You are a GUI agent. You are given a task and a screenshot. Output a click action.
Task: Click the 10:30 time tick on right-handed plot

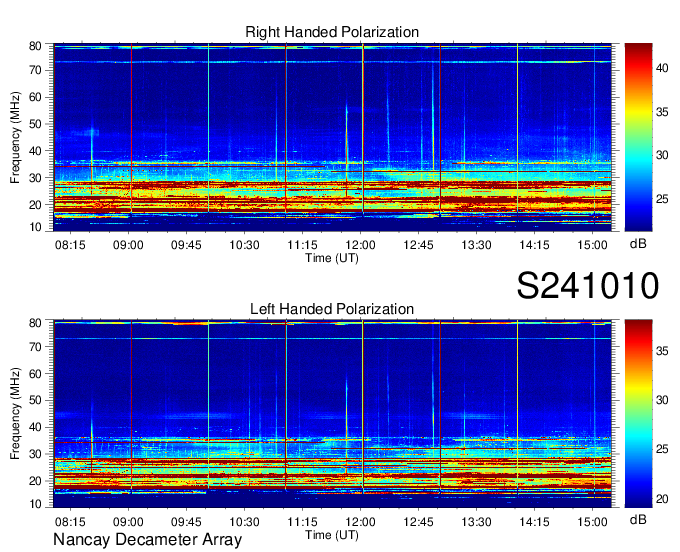[x=244, y=245]
